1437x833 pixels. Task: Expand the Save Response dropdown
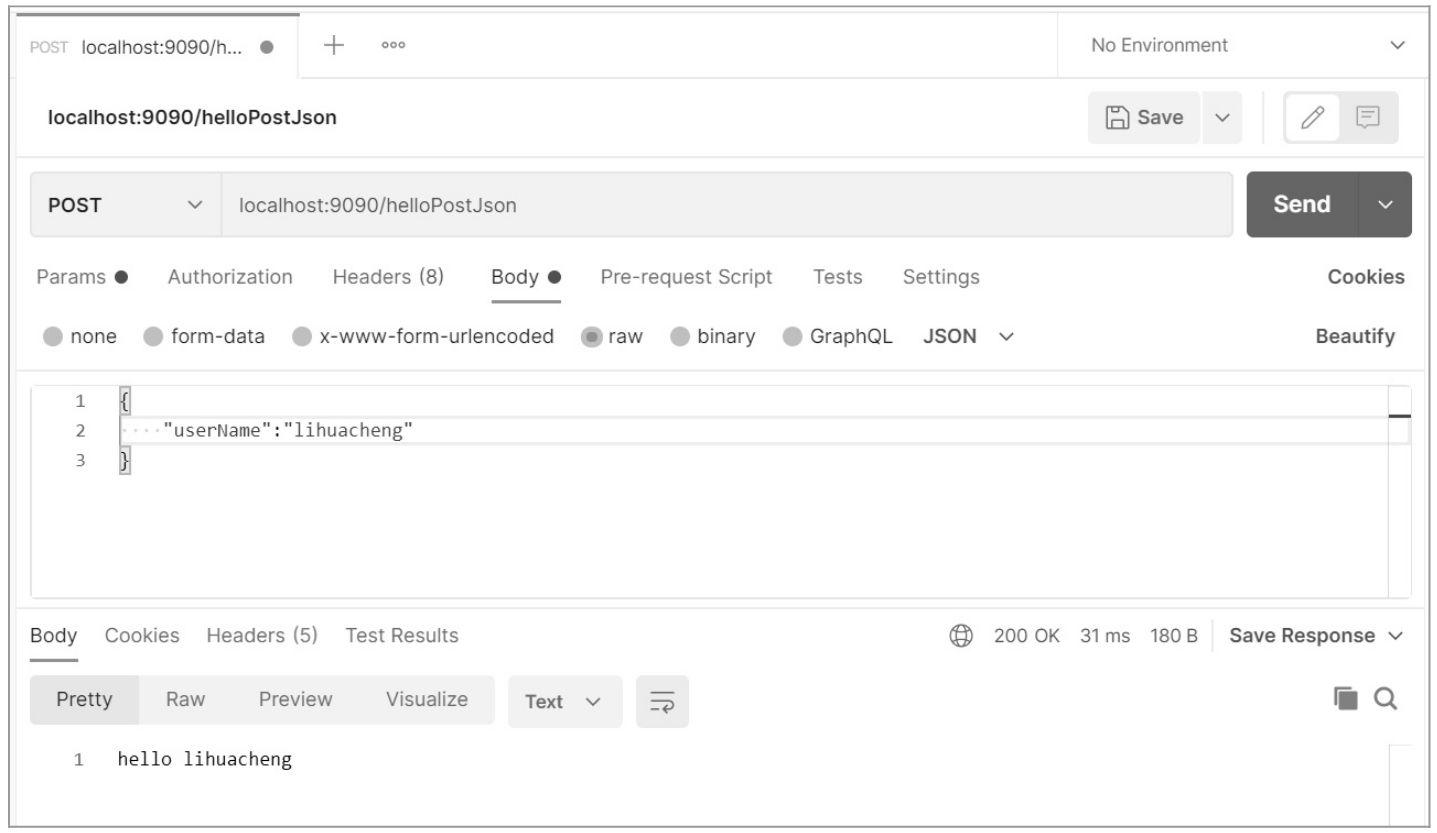1316,636
